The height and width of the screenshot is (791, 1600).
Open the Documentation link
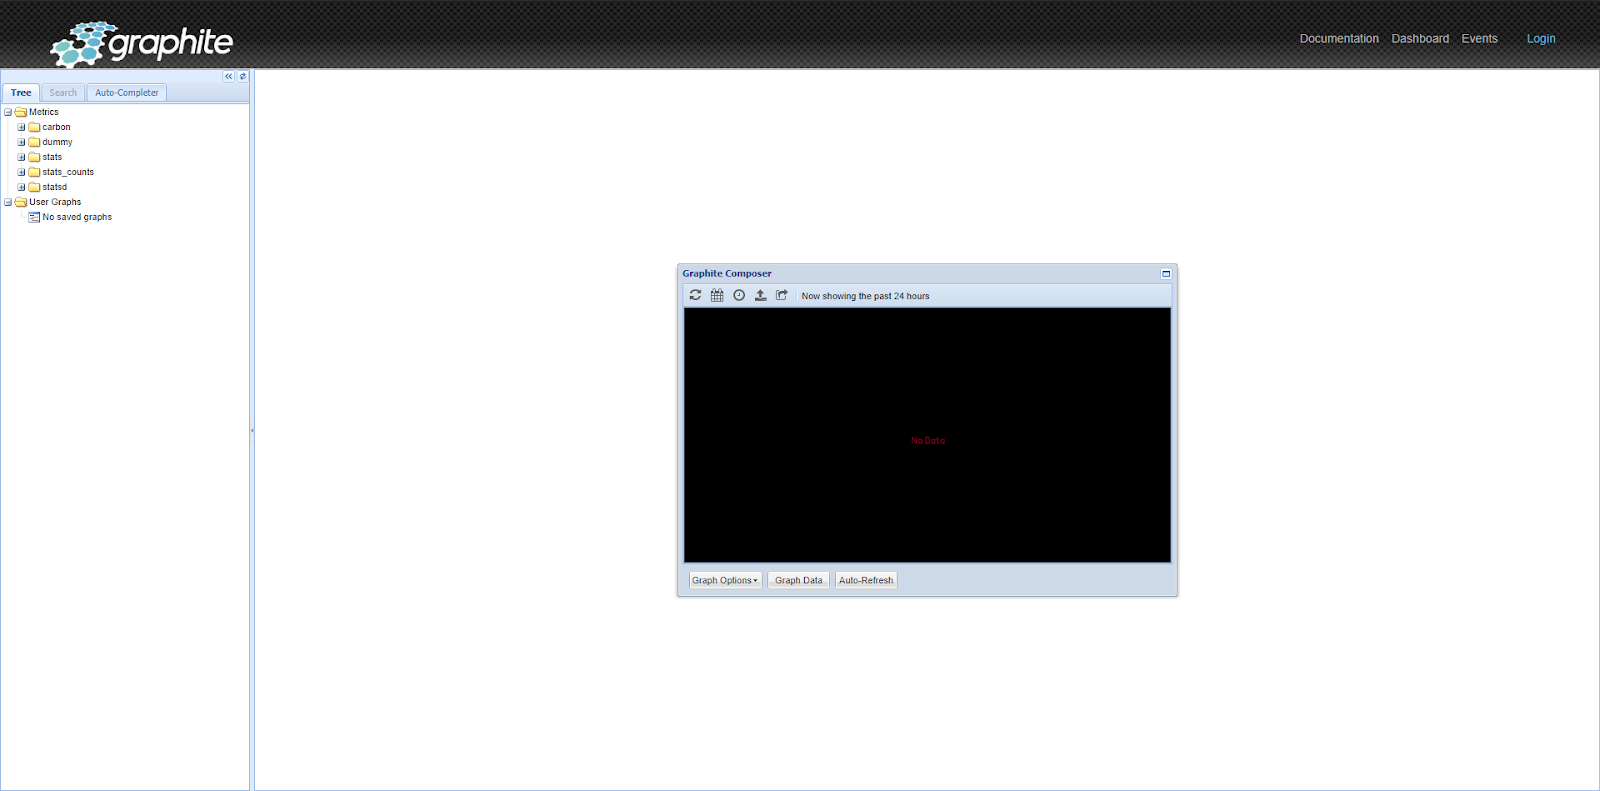(x=1339, y=39)
